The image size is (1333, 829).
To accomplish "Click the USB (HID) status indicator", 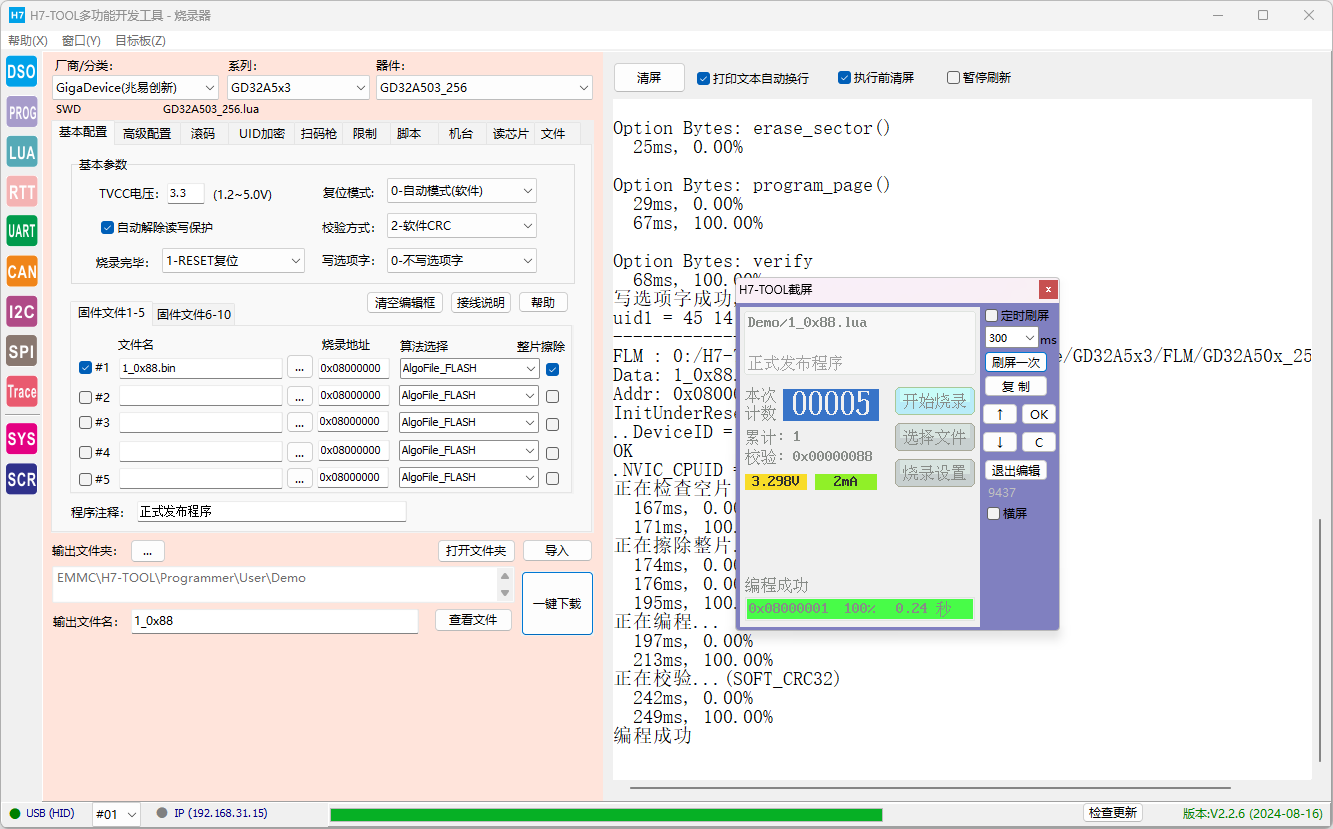I will (x=43, y=813).
